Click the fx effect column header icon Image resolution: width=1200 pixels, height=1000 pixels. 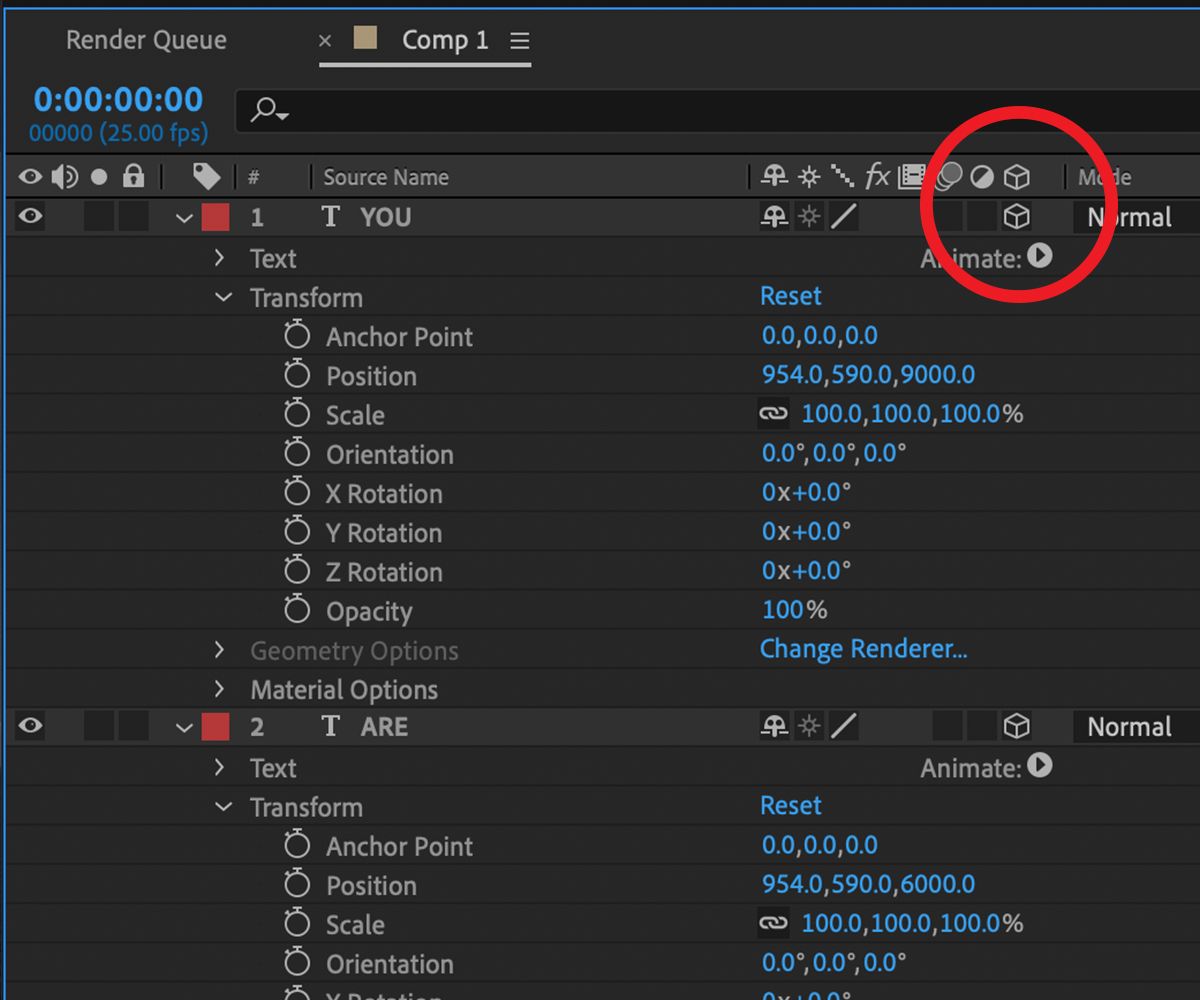point(877,176)
